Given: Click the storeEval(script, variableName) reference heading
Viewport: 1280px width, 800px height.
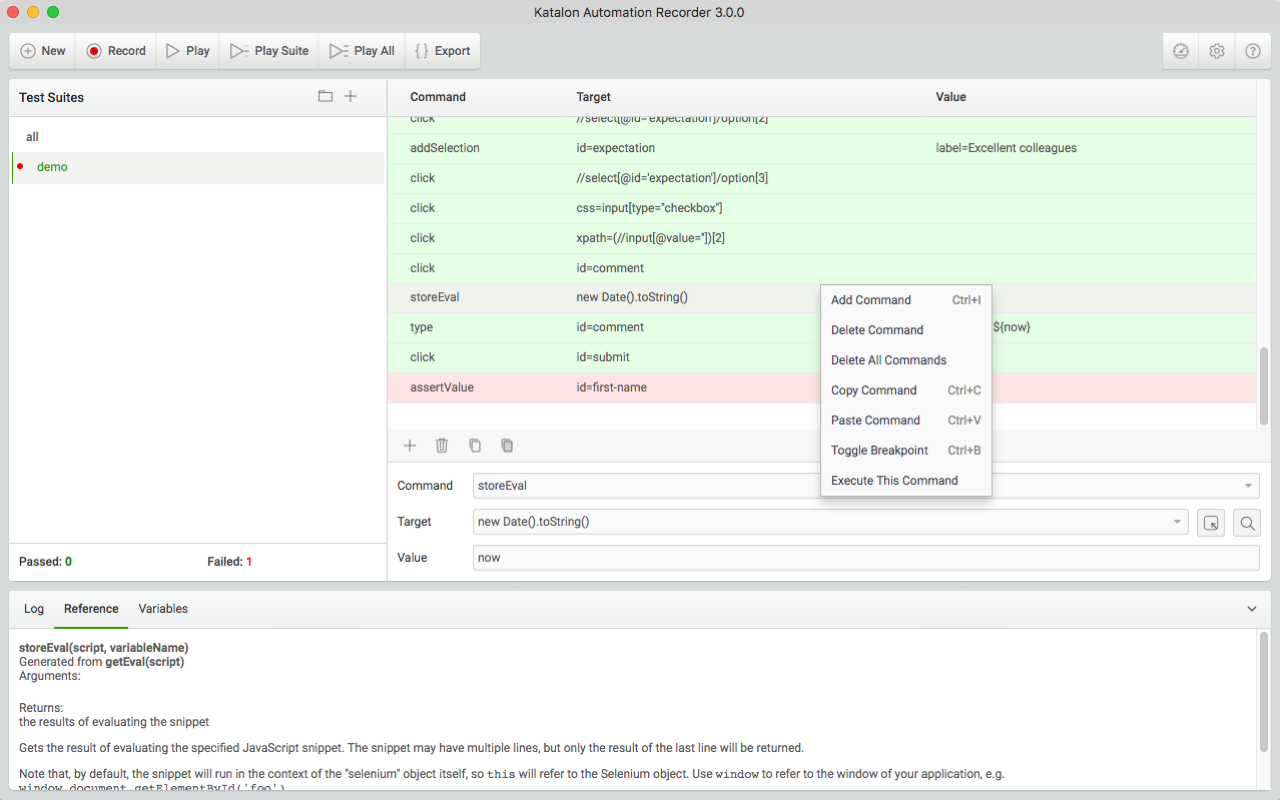Looking at the screenshot, I should point(104,648).
